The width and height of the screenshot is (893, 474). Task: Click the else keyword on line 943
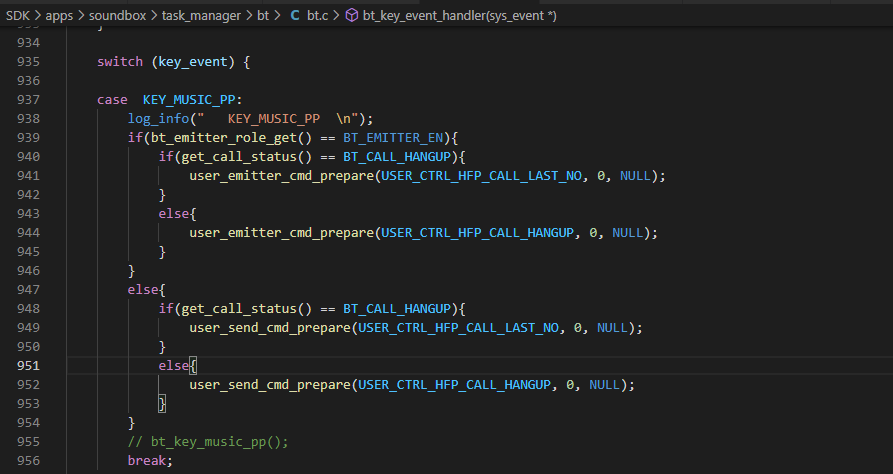point(174,214)
